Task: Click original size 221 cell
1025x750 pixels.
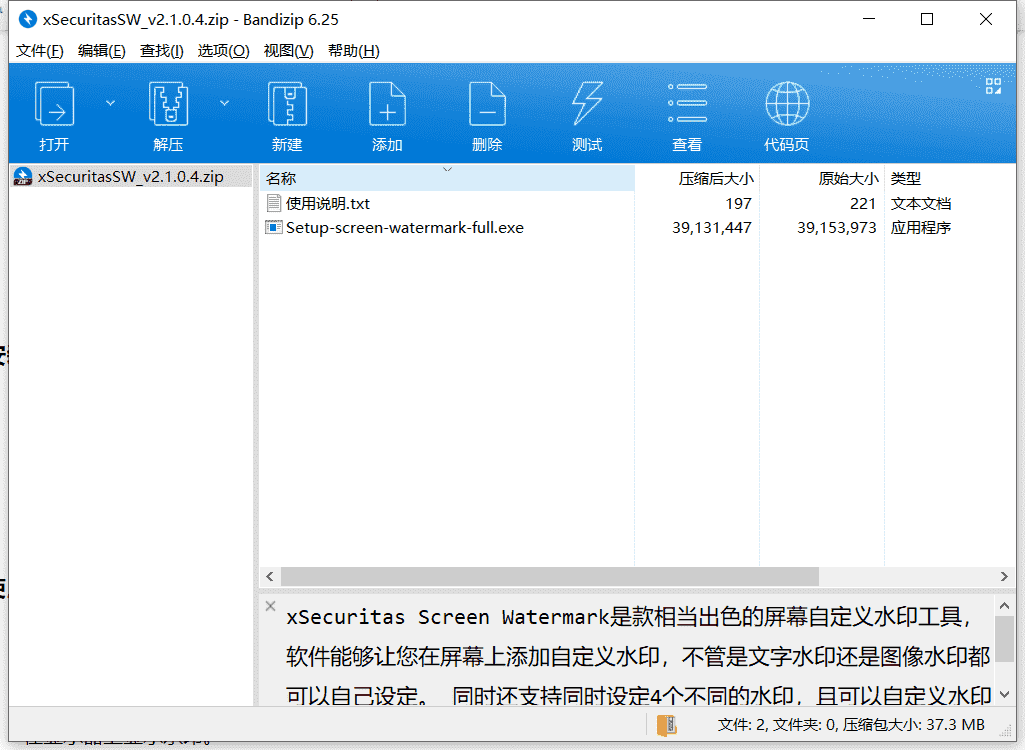Action: coord(863,203)
